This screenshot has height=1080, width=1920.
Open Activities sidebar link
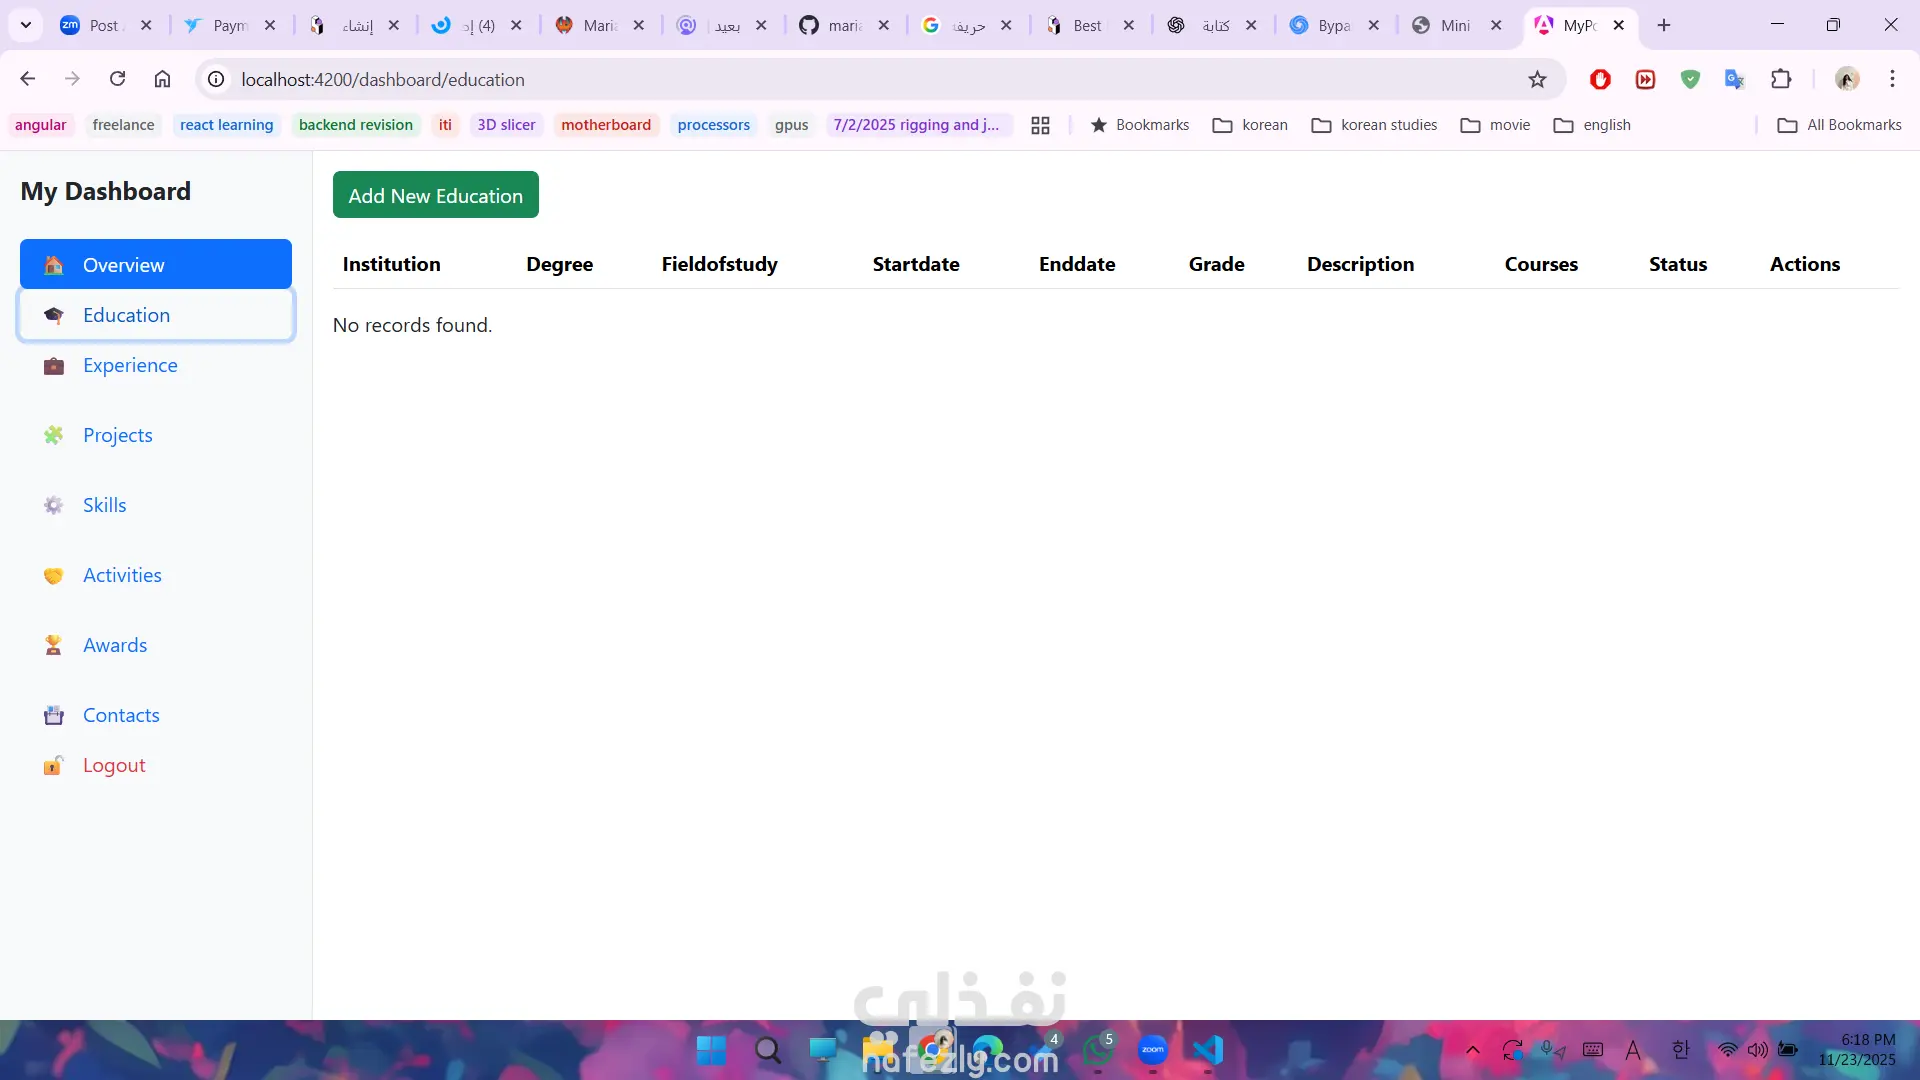pyautogui.click(x=122, y=575)
